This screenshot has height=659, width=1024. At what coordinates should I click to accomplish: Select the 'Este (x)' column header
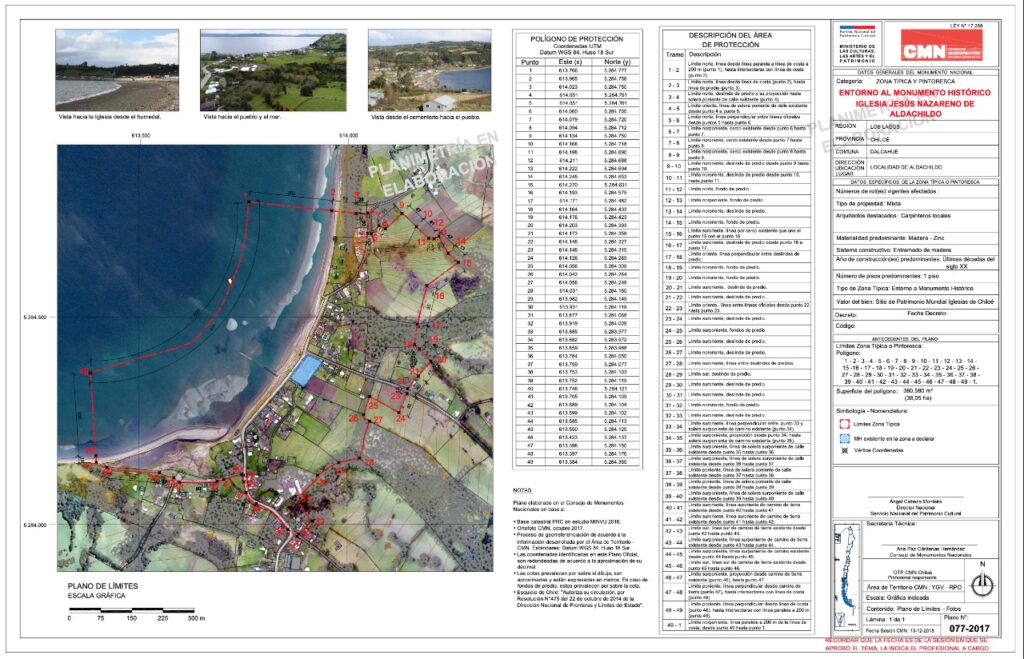(569, 61)
